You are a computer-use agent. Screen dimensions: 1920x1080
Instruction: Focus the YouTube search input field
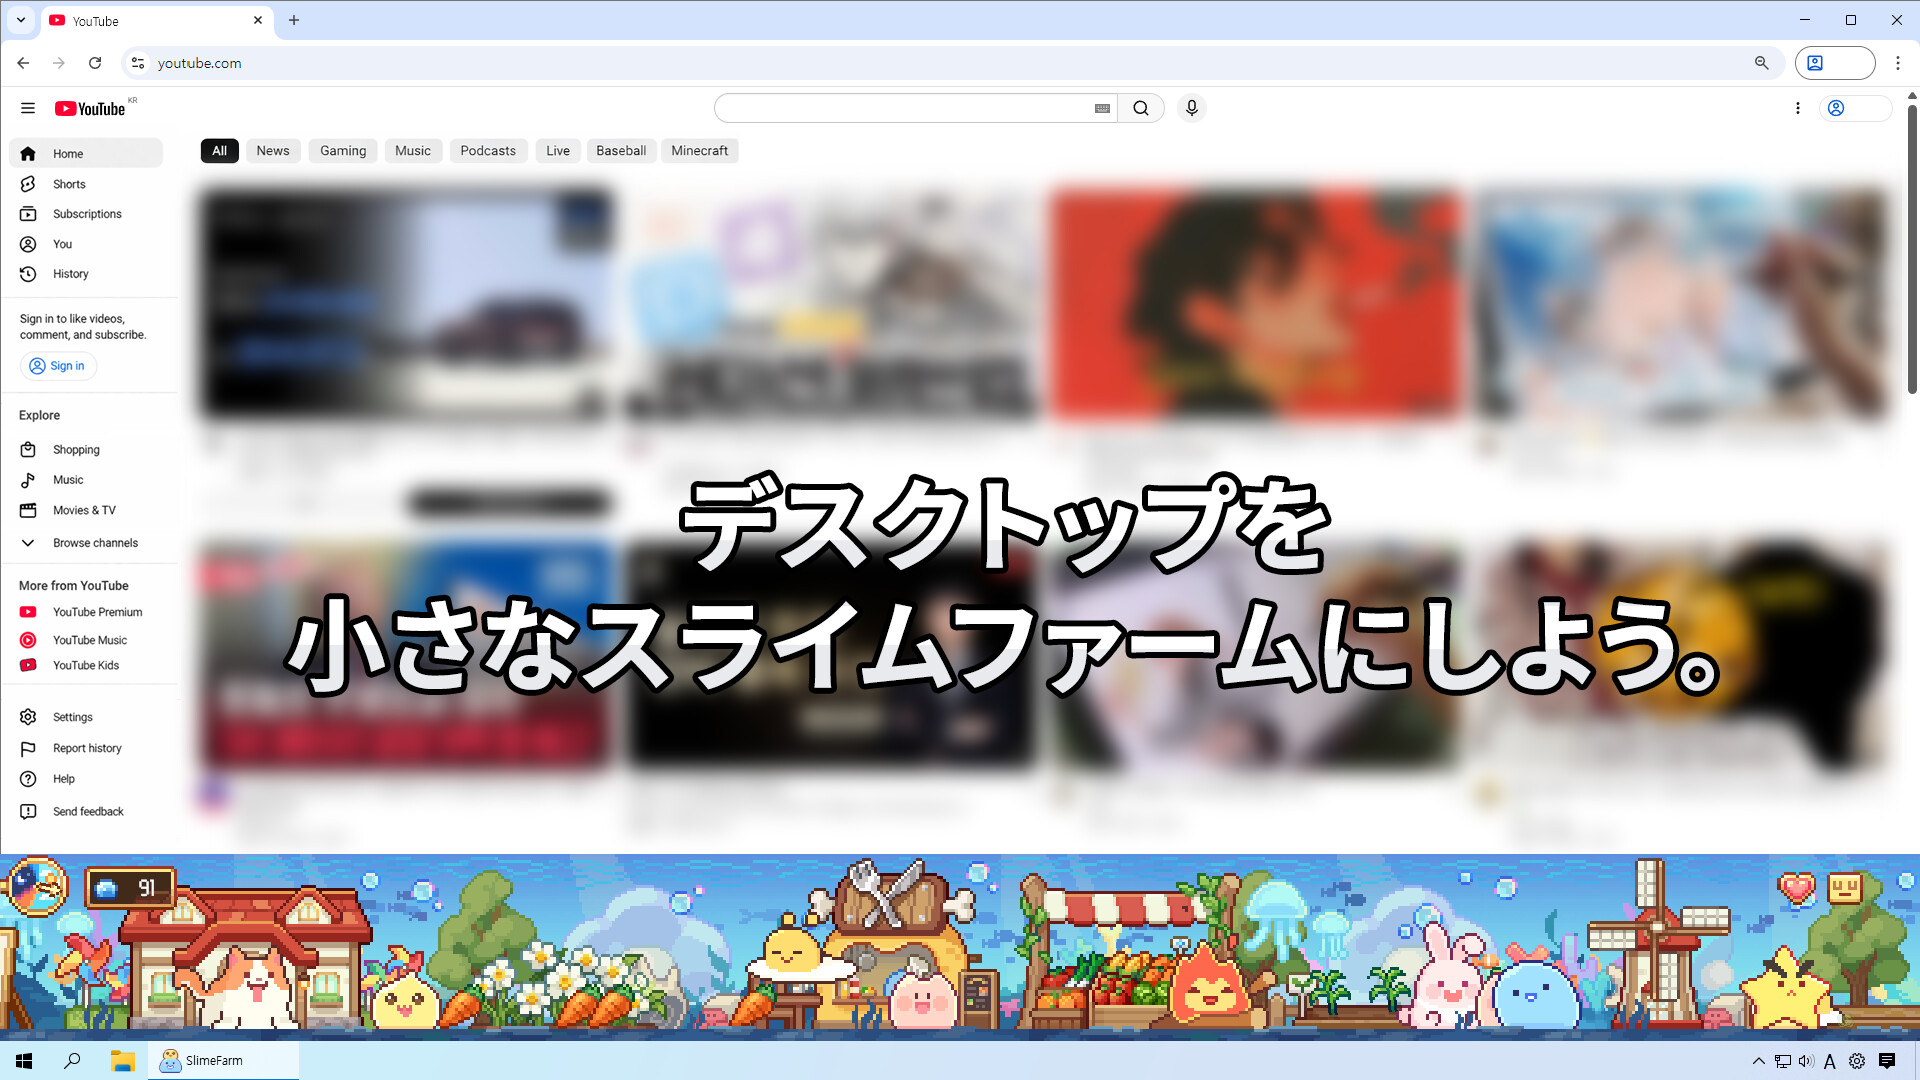[x=905, y=108]
